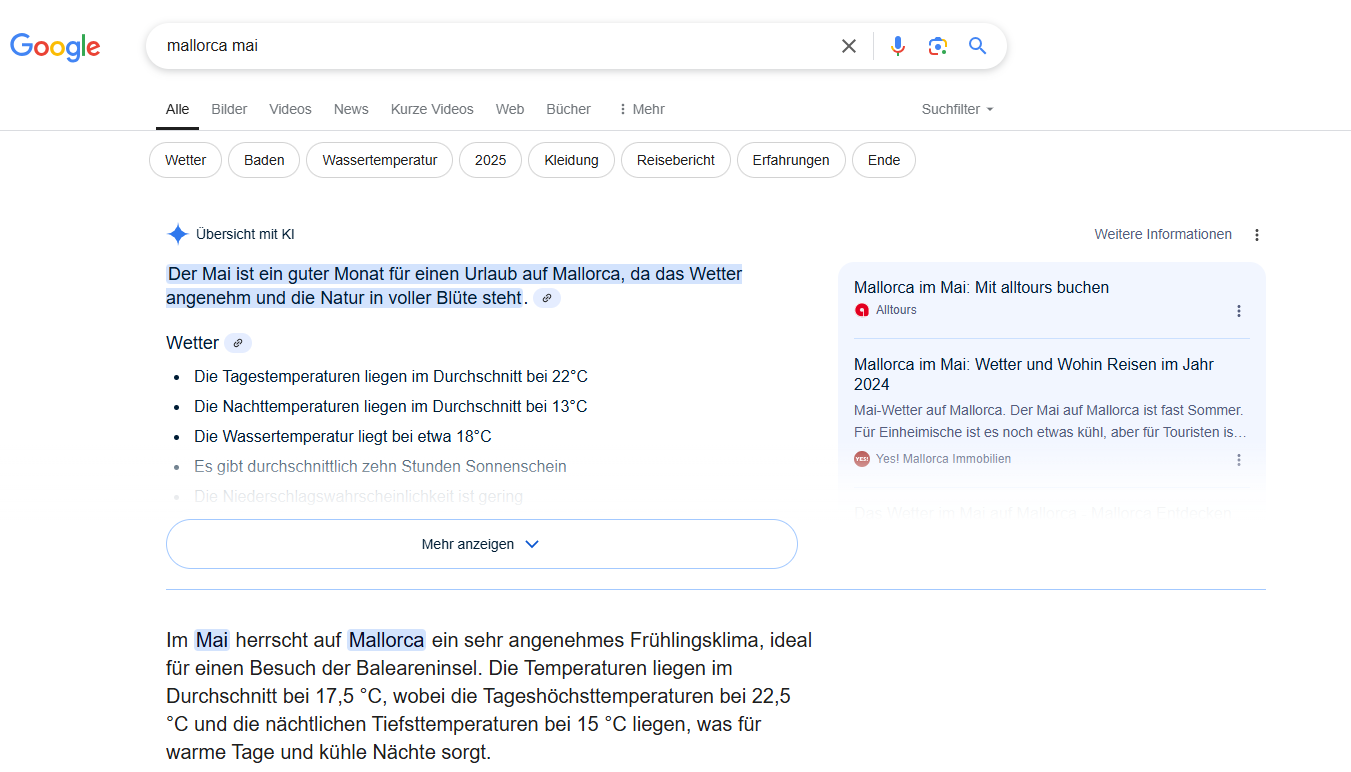Click the Yes! Mallorca Immobilien favicon
The image size is (1351, 772).
pyautogui.click(x=862, y=459)
